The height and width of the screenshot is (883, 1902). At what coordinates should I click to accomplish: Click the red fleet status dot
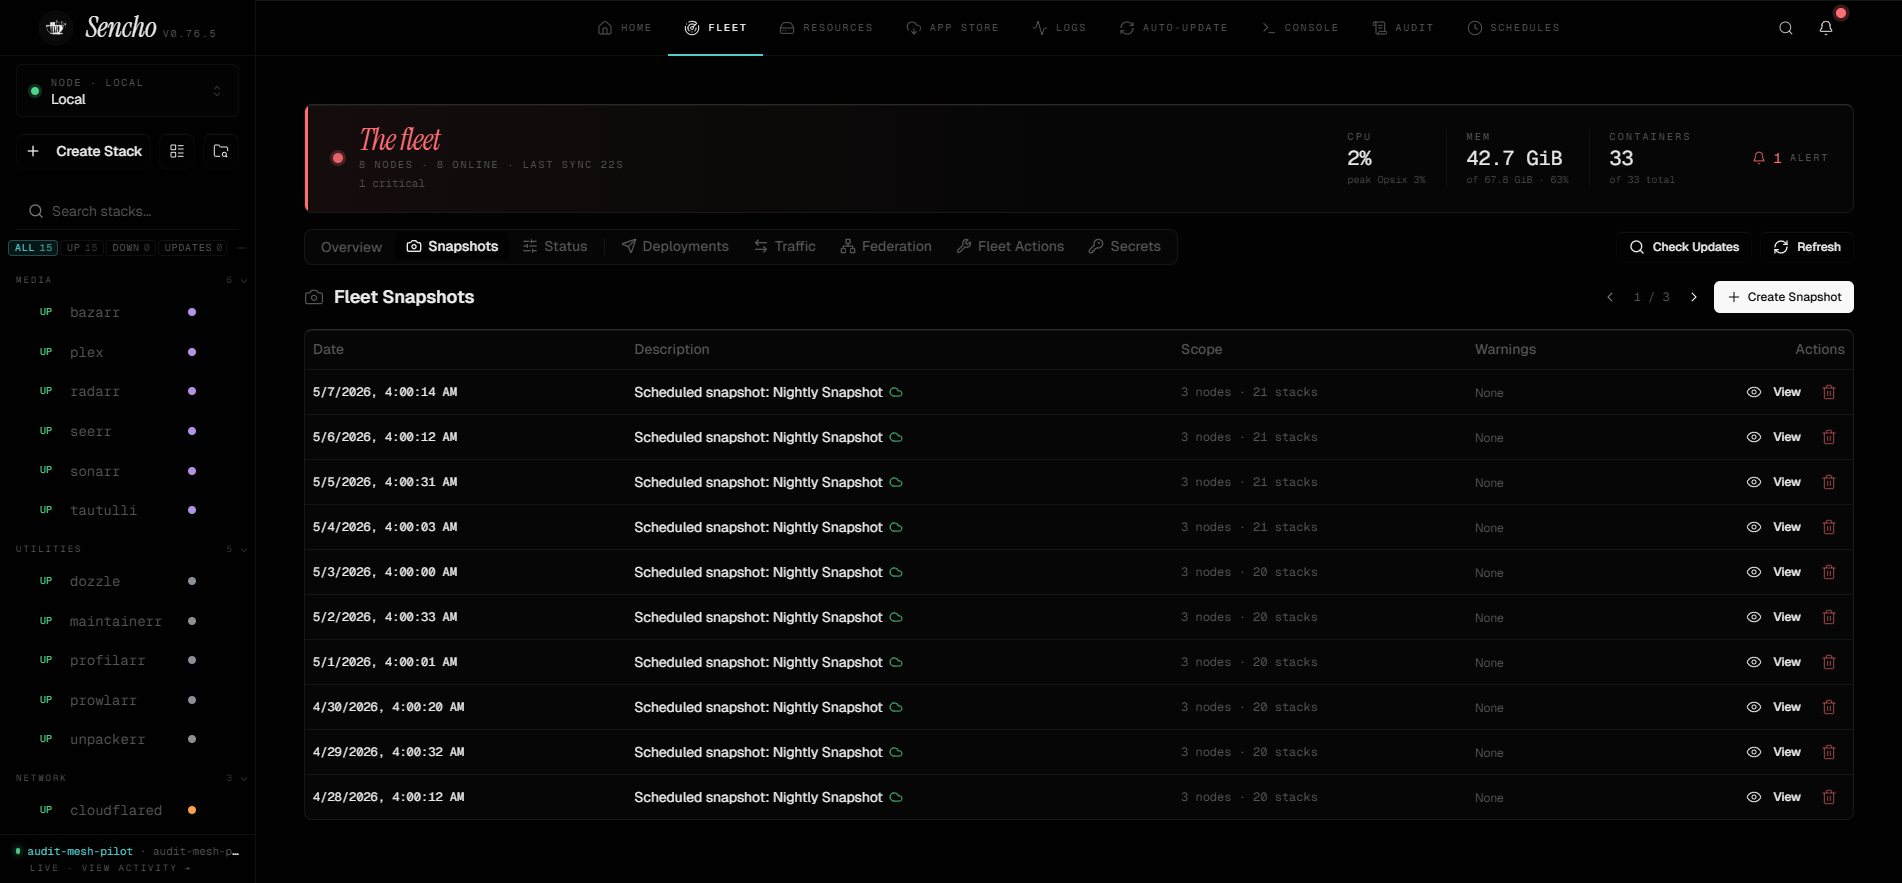pyautogui.click(x=338, y=158)
